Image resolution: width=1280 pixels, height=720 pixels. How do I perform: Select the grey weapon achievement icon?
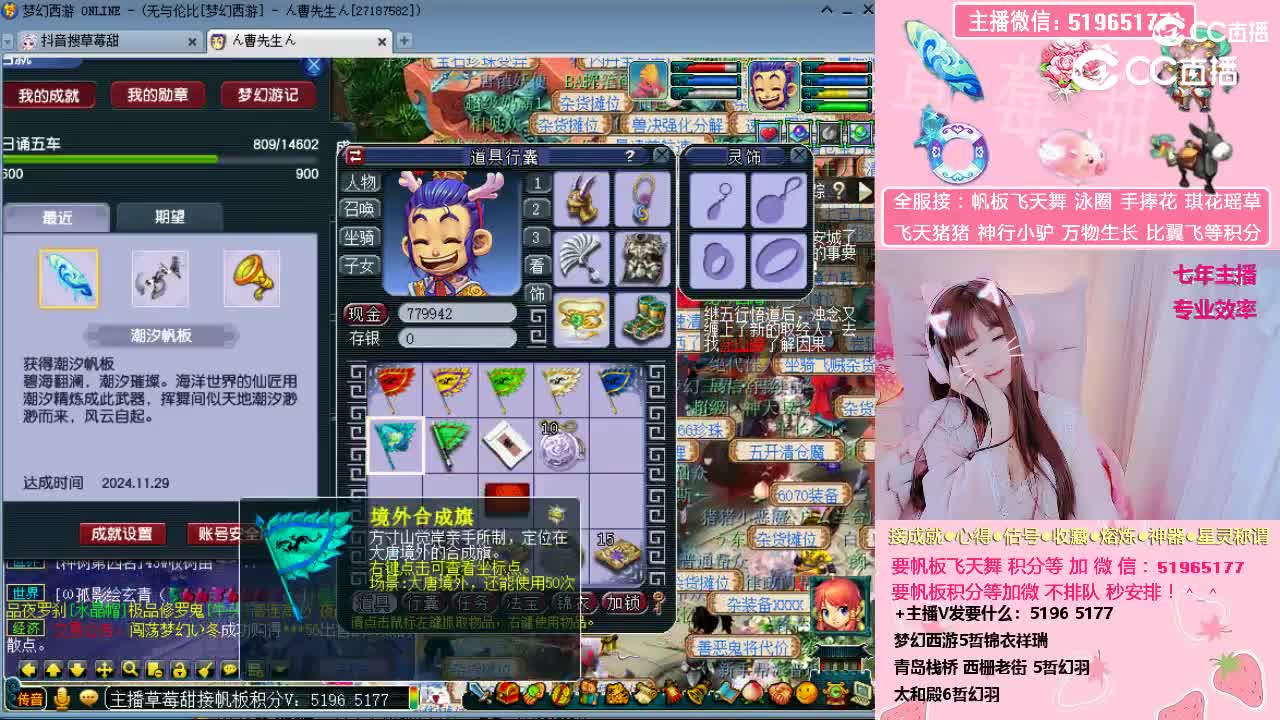[x=160, y=278]
